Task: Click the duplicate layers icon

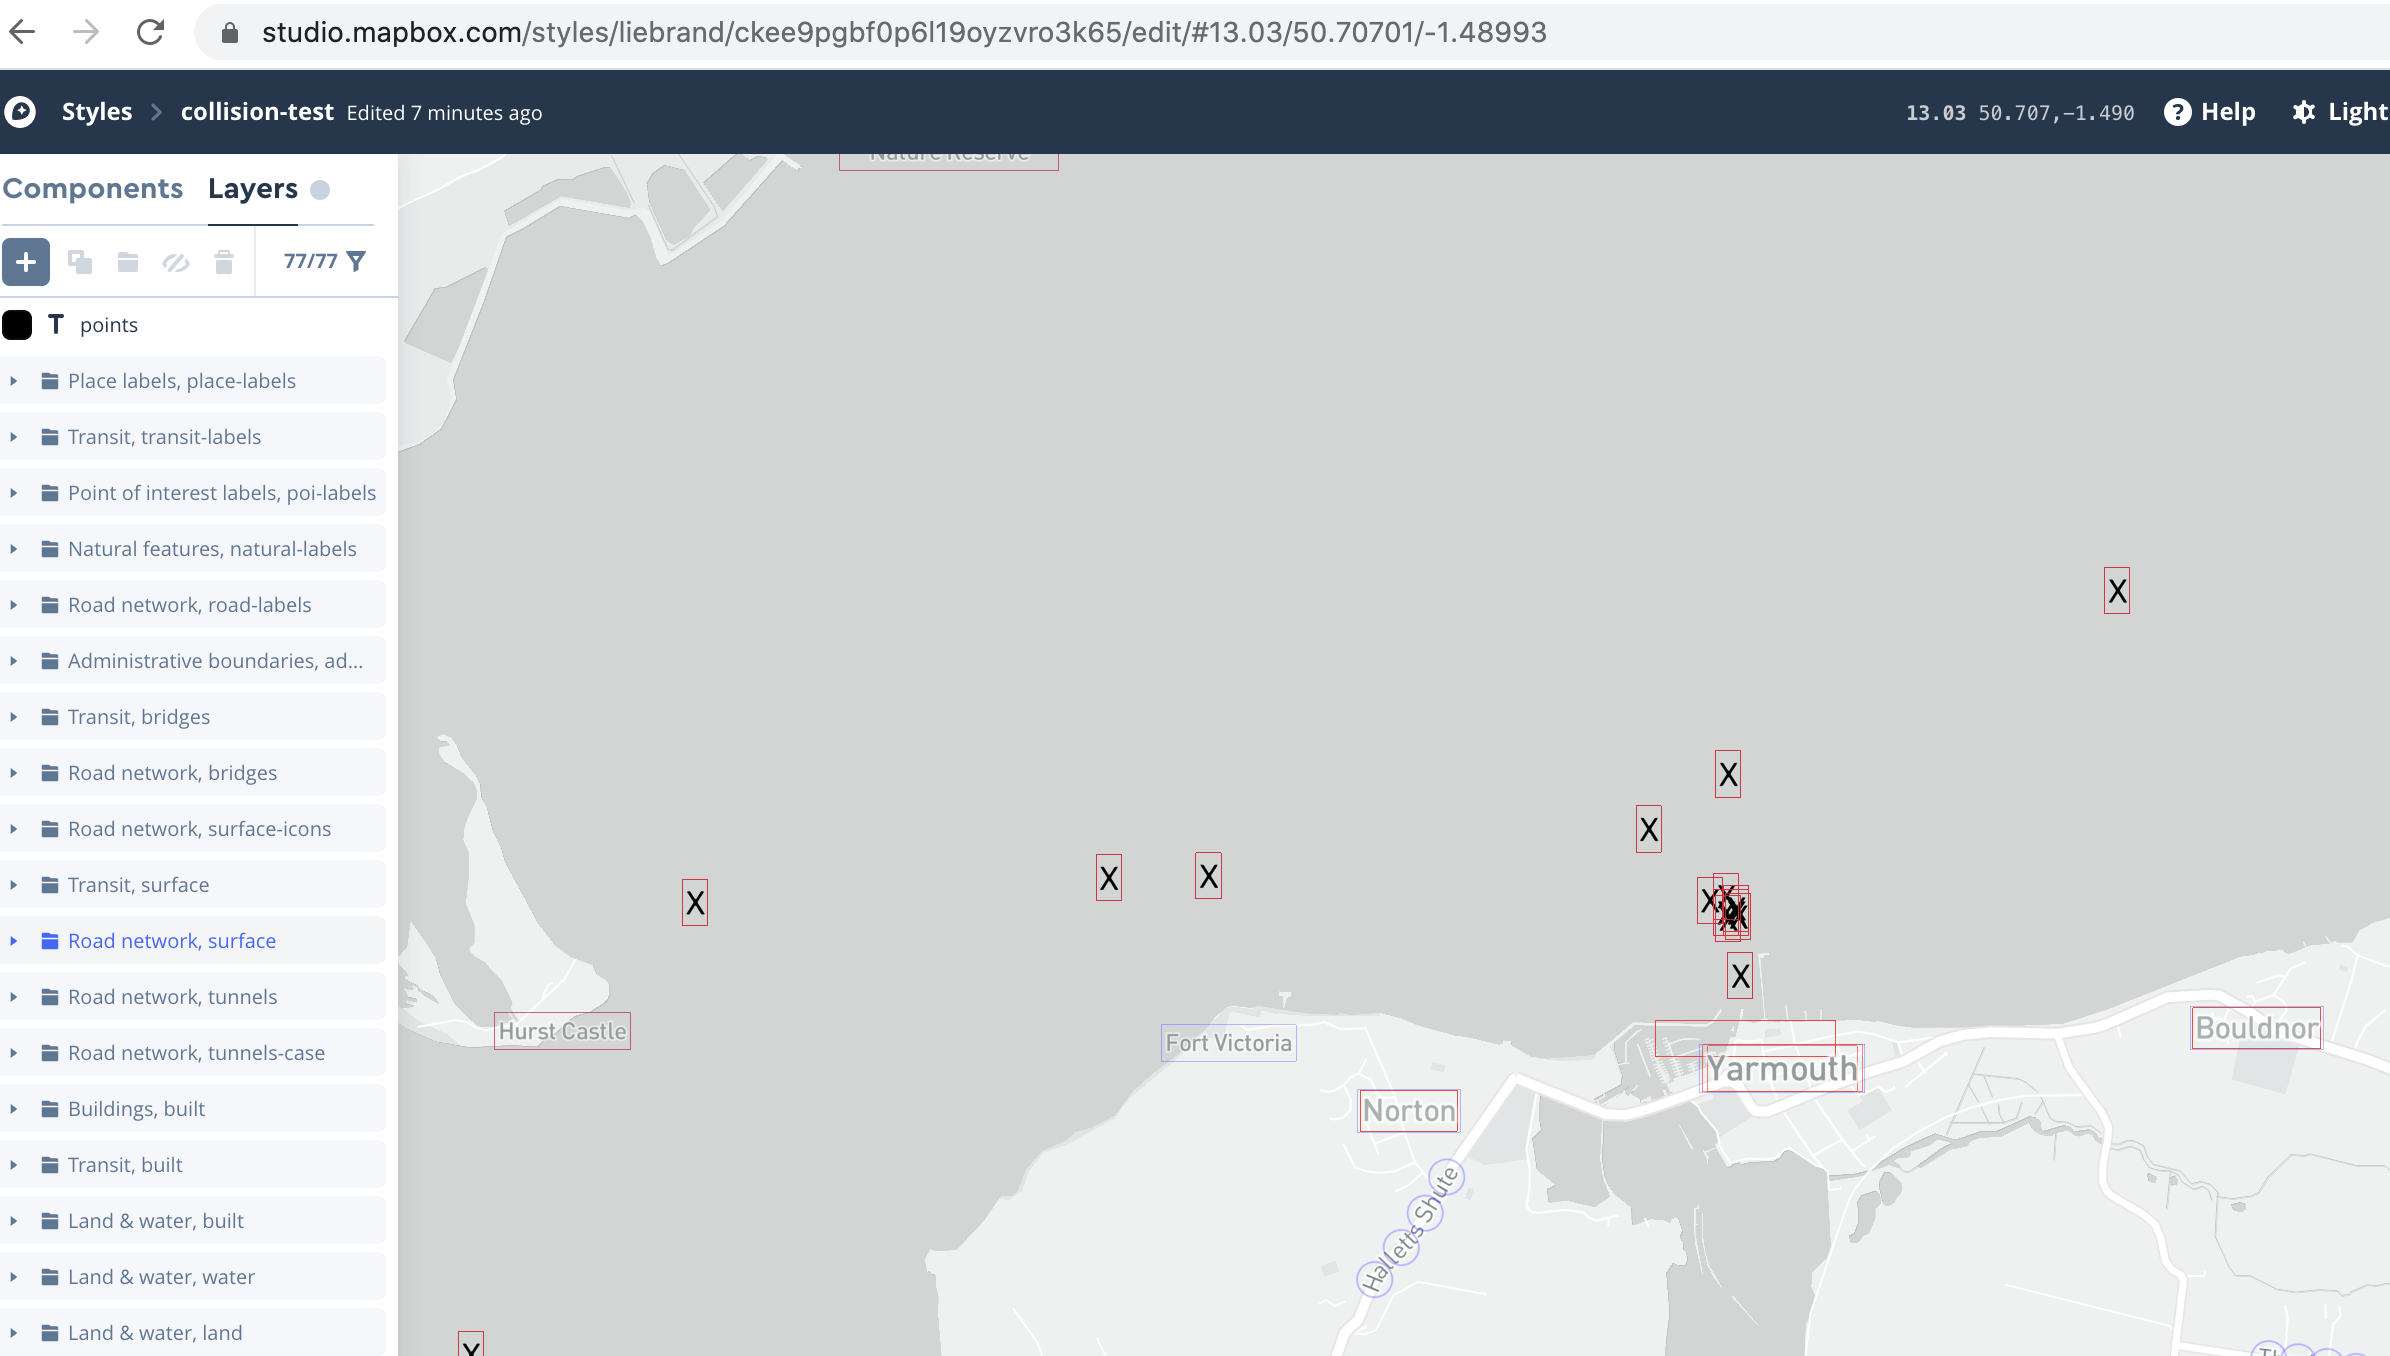Action: pyautogui.click(x=80, y=262)
